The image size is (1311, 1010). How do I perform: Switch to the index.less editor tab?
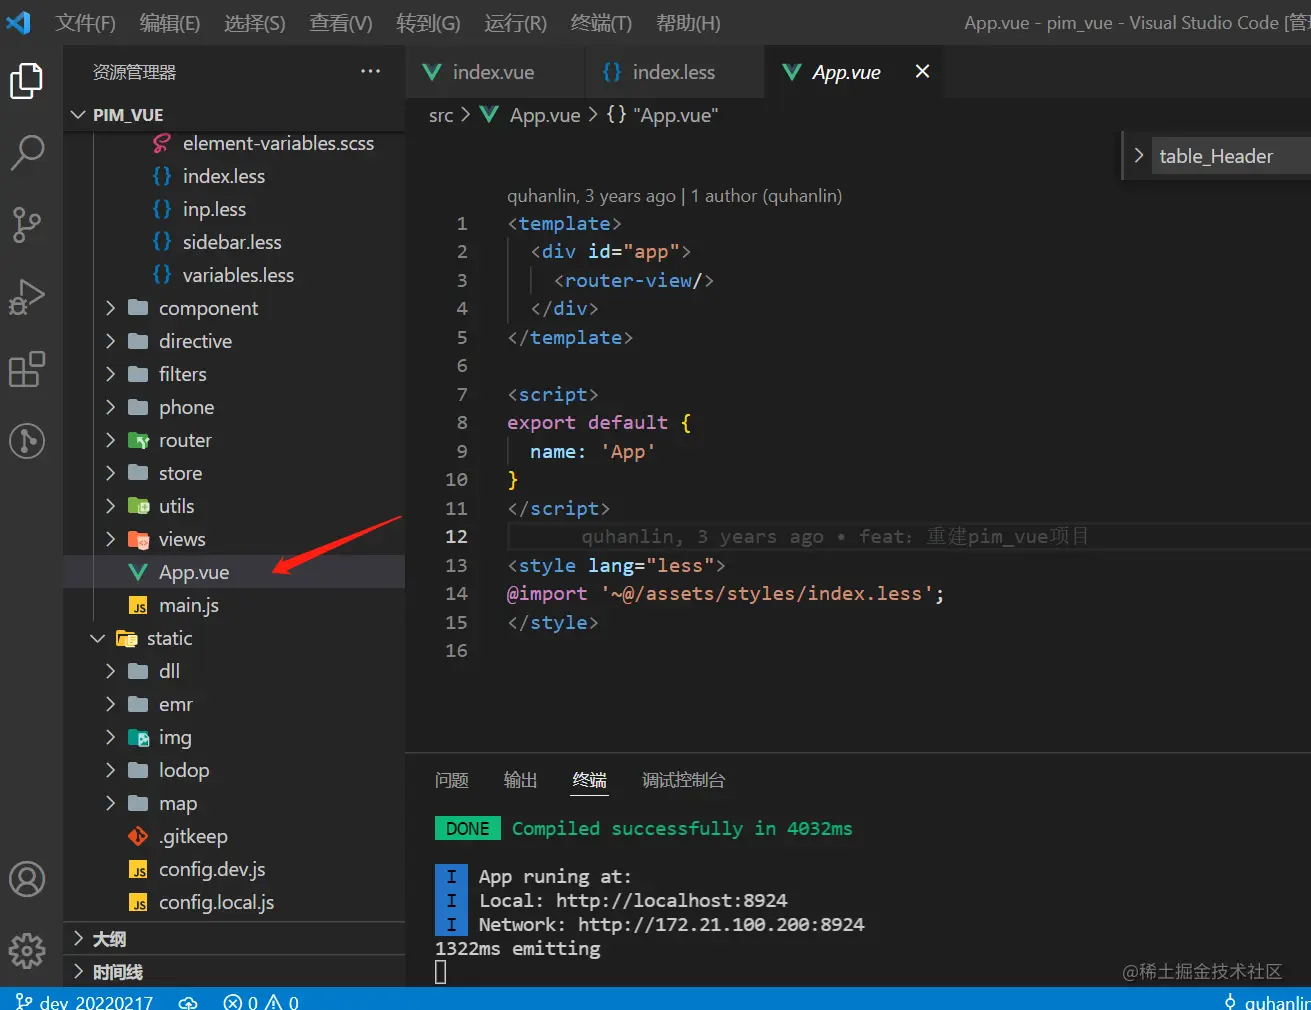pyautogui.click(x=676, y=71)
